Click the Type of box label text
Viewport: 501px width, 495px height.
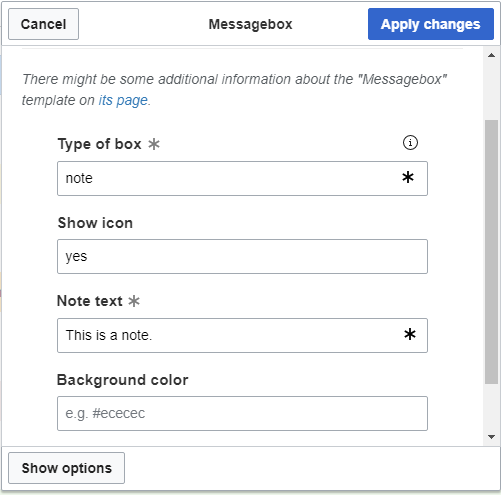[x=100, y=144]
